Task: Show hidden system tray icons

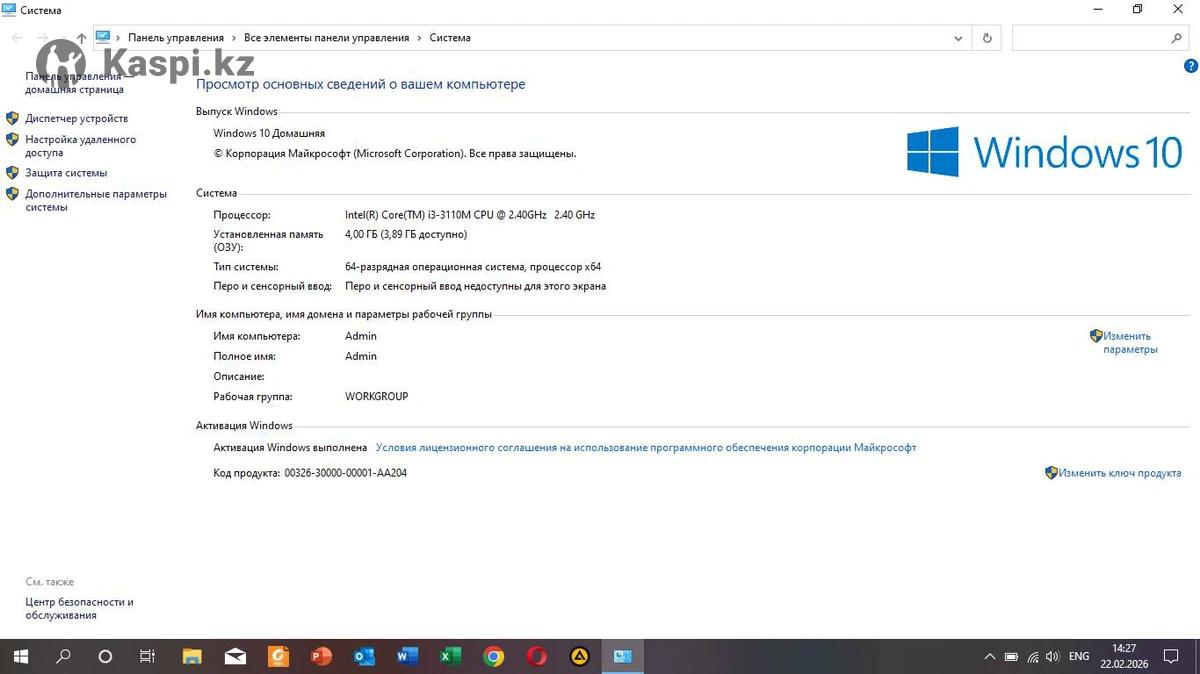Action: click(990, 657)
